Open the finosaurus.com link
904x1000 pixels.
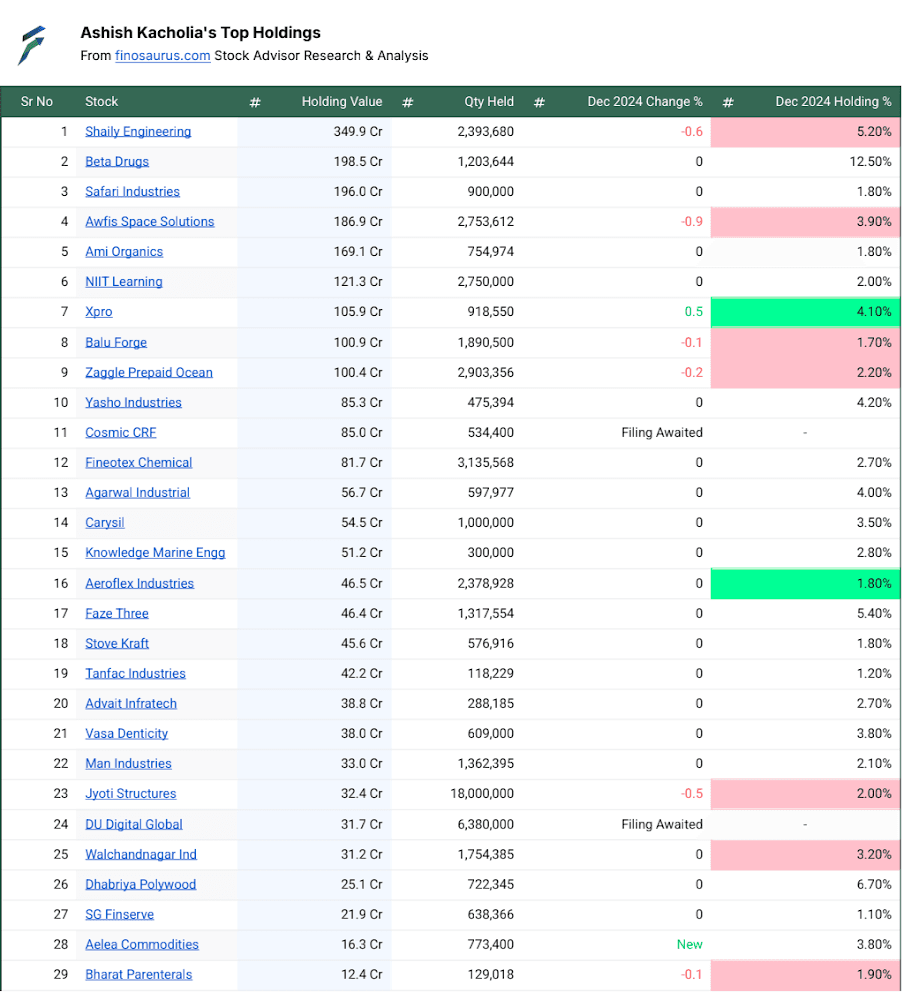coord(163,55)
